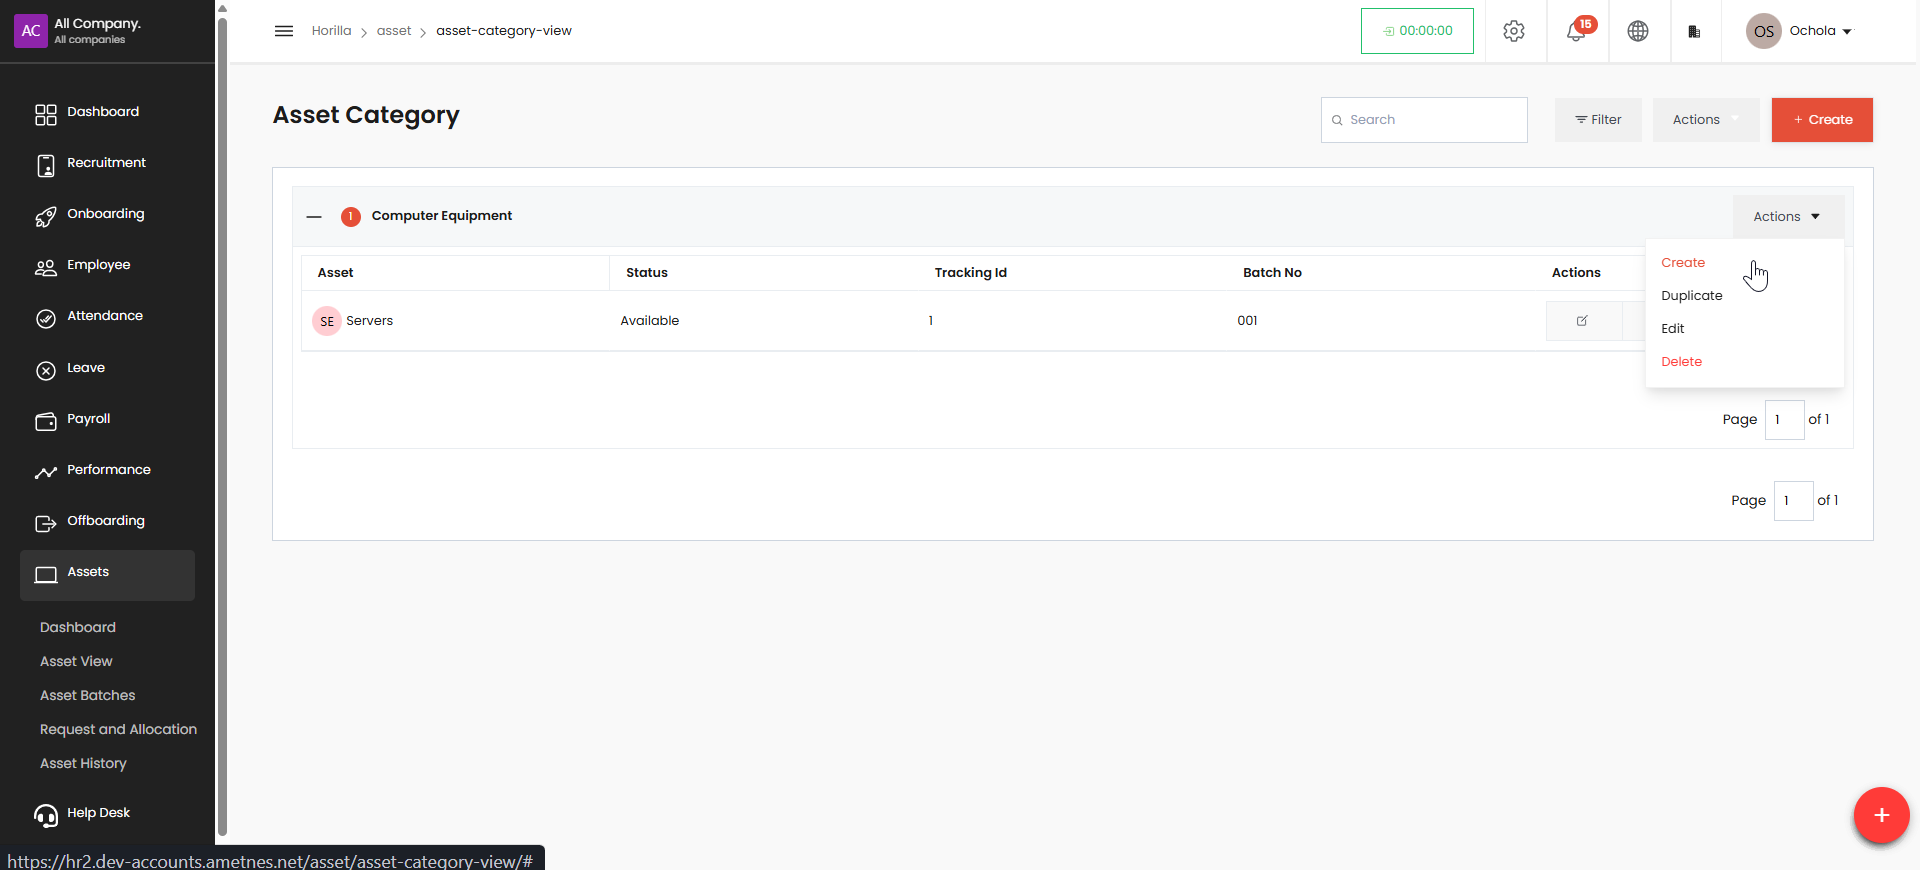Click in the Search input field
The height and width of the screenshot is (870, 1920).
(1424, 120)
